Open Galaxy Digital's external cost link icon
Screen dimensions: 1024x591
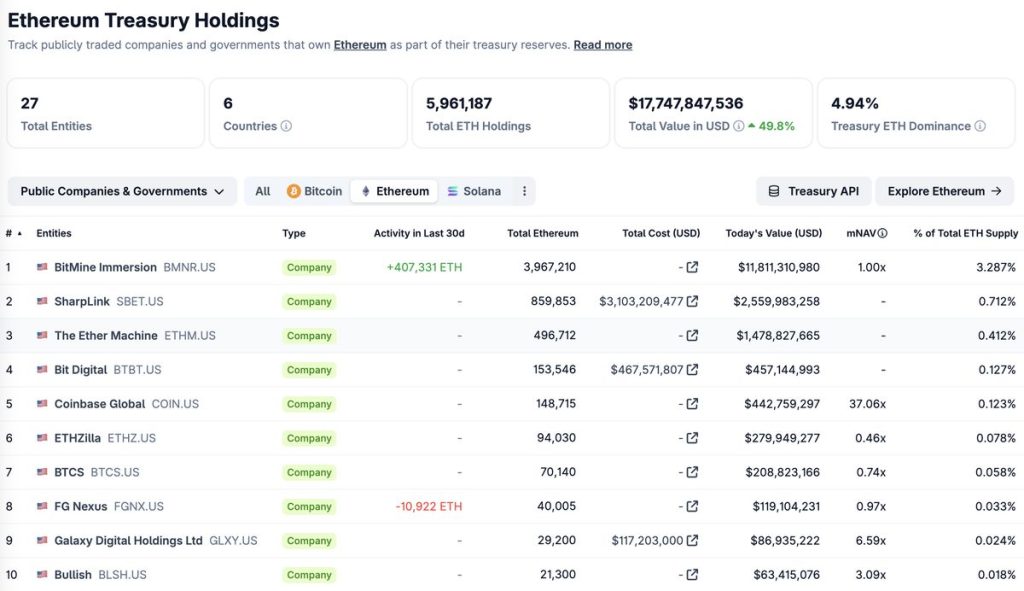pyautogui.click(x=692, y=540)
